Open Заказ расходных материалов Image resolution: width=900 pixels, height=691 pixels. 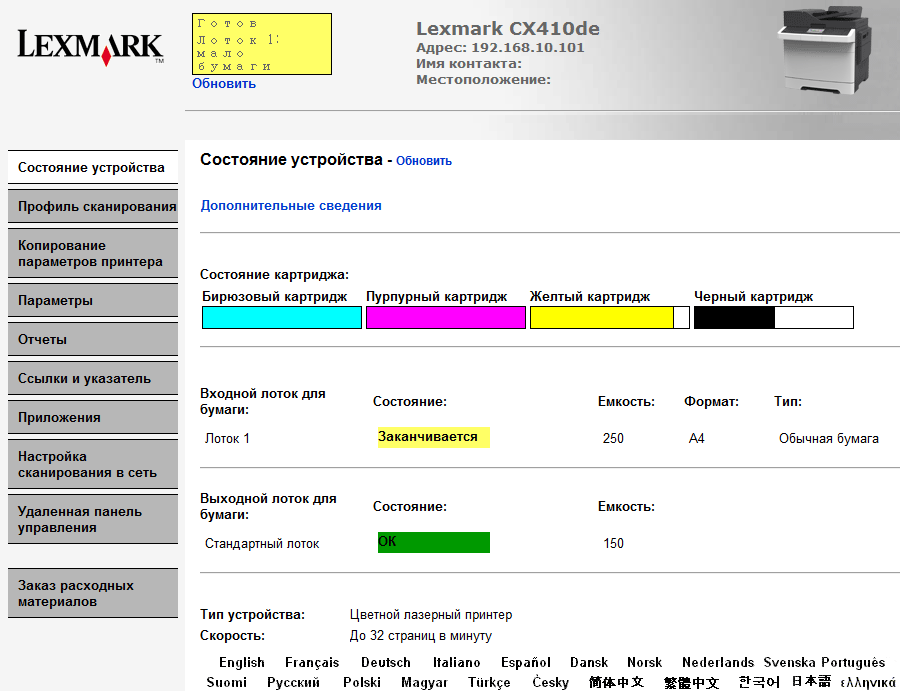[x=93, y=593]
